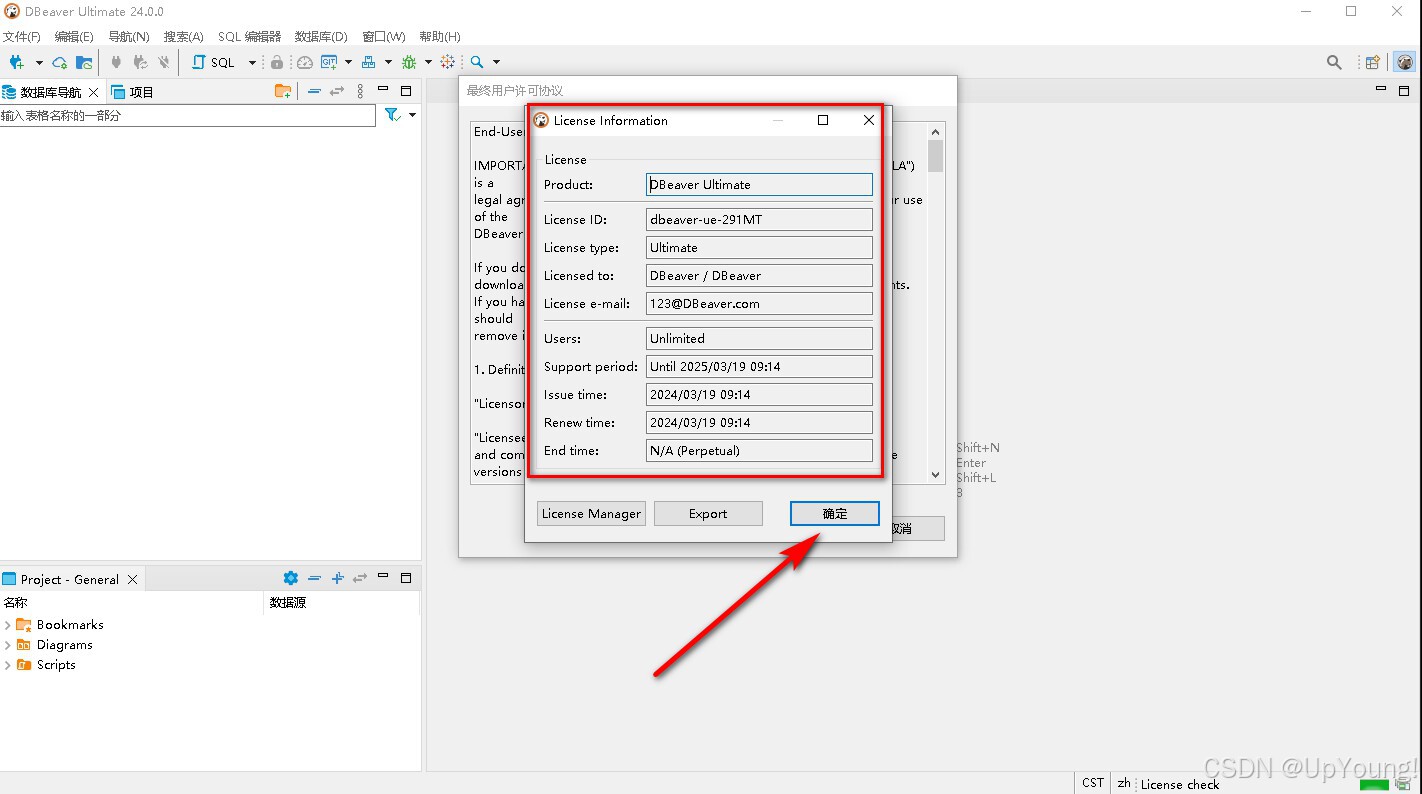Open the dropdown beside New connection icon
Screen dimensions: 1422x794
click(39, 62)
